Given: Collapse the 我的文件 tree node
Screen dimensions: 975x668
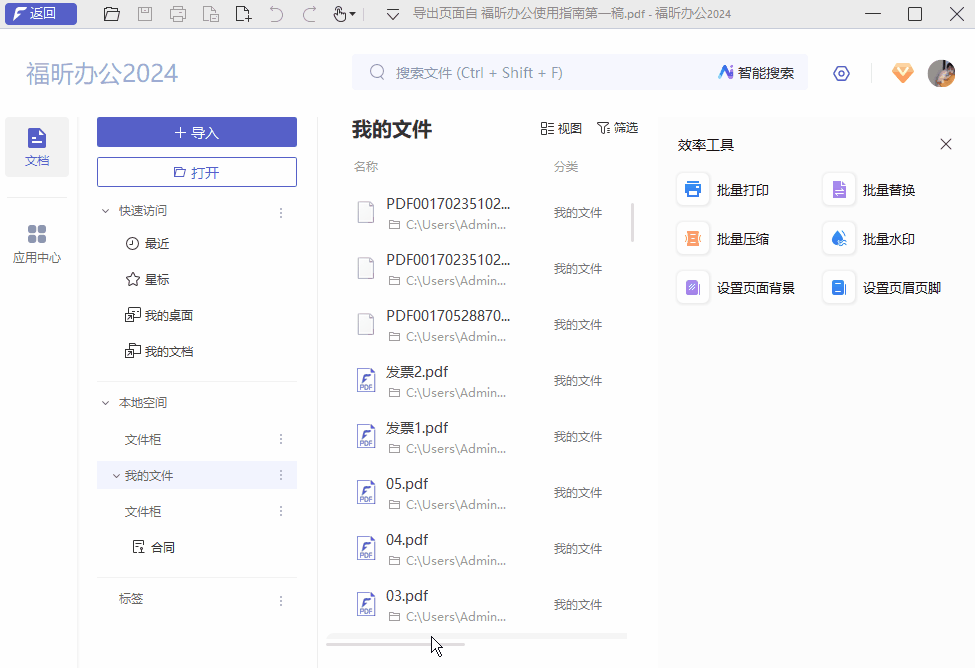Looking at the screenshot, I should tap(116, 475).
